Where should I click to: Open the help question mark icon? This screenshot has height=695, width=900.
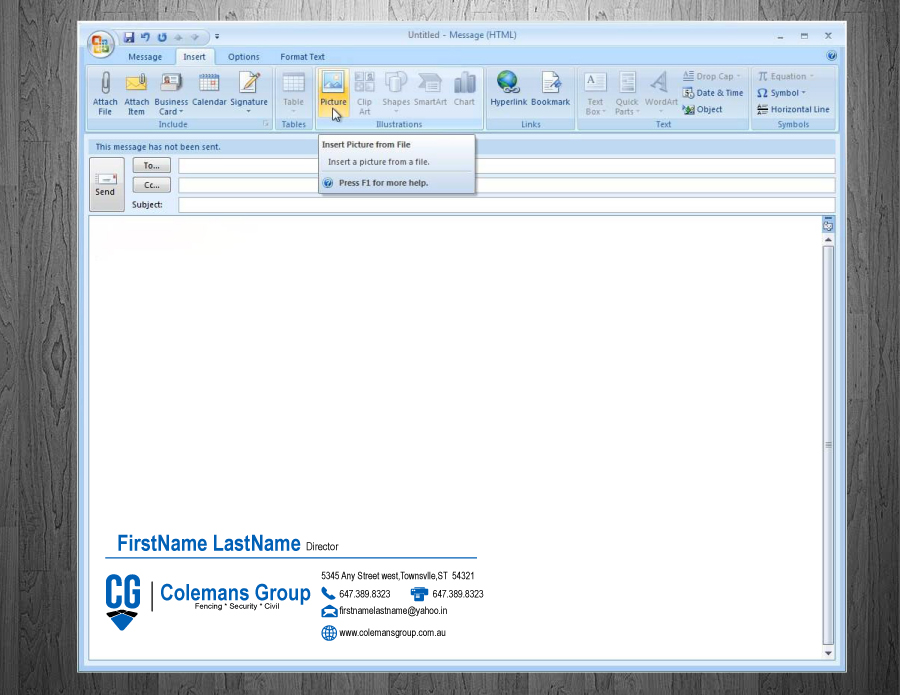tap(831, 57)
